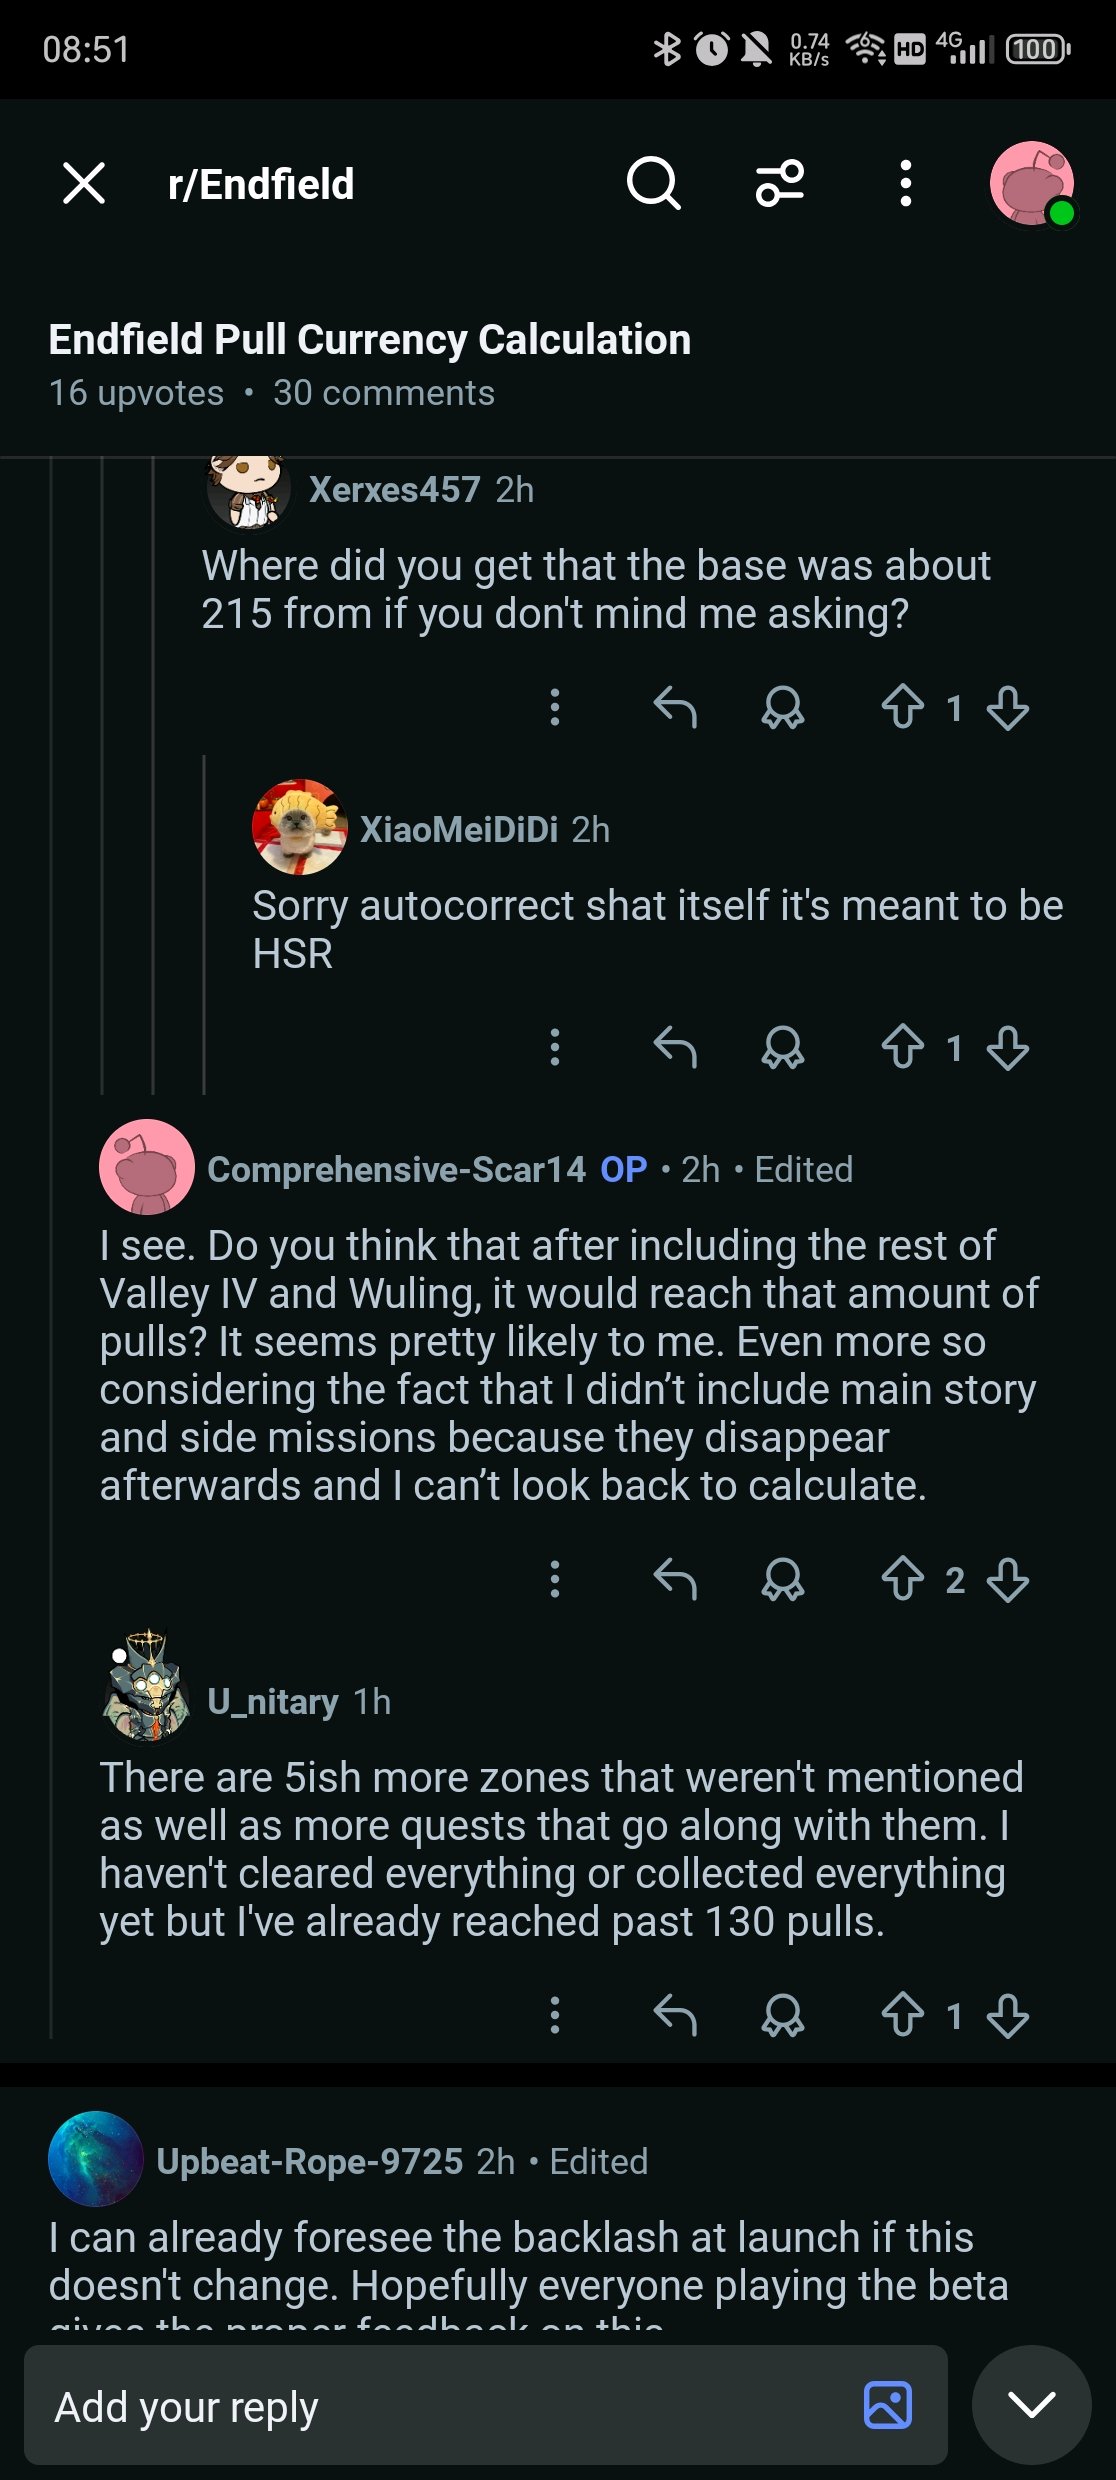Open the post overflow menu
1116x2480 pixels.
[905, 184]
